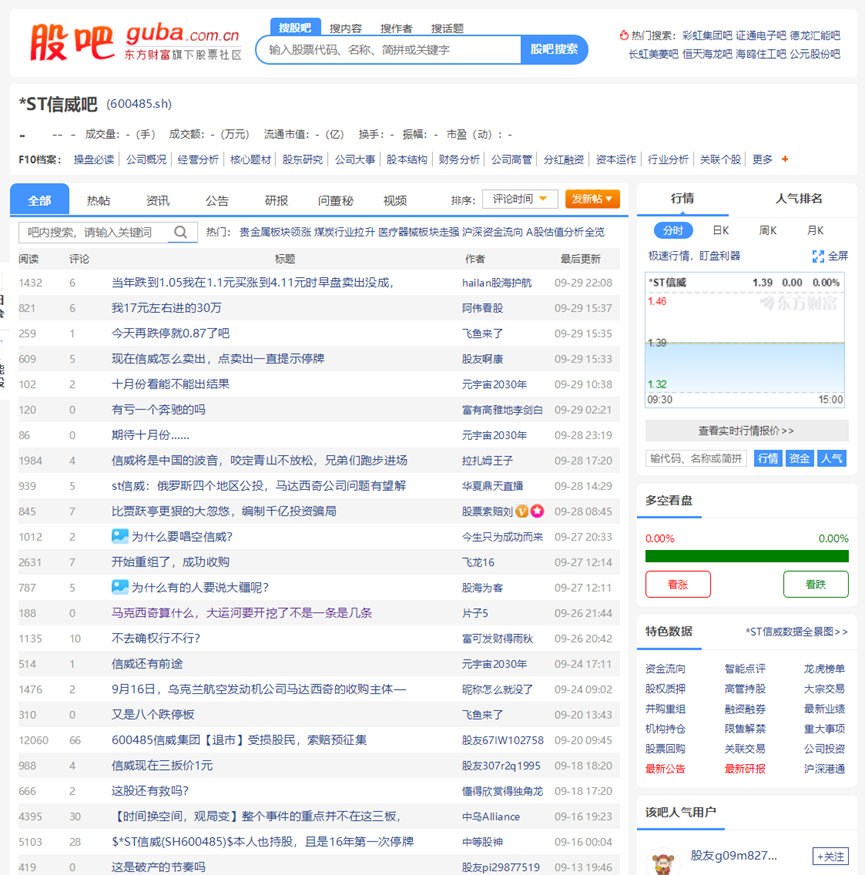865x875 pixels.
Task: Vote 看涨 in the bull-bear poll
Action: click(677, 584)
